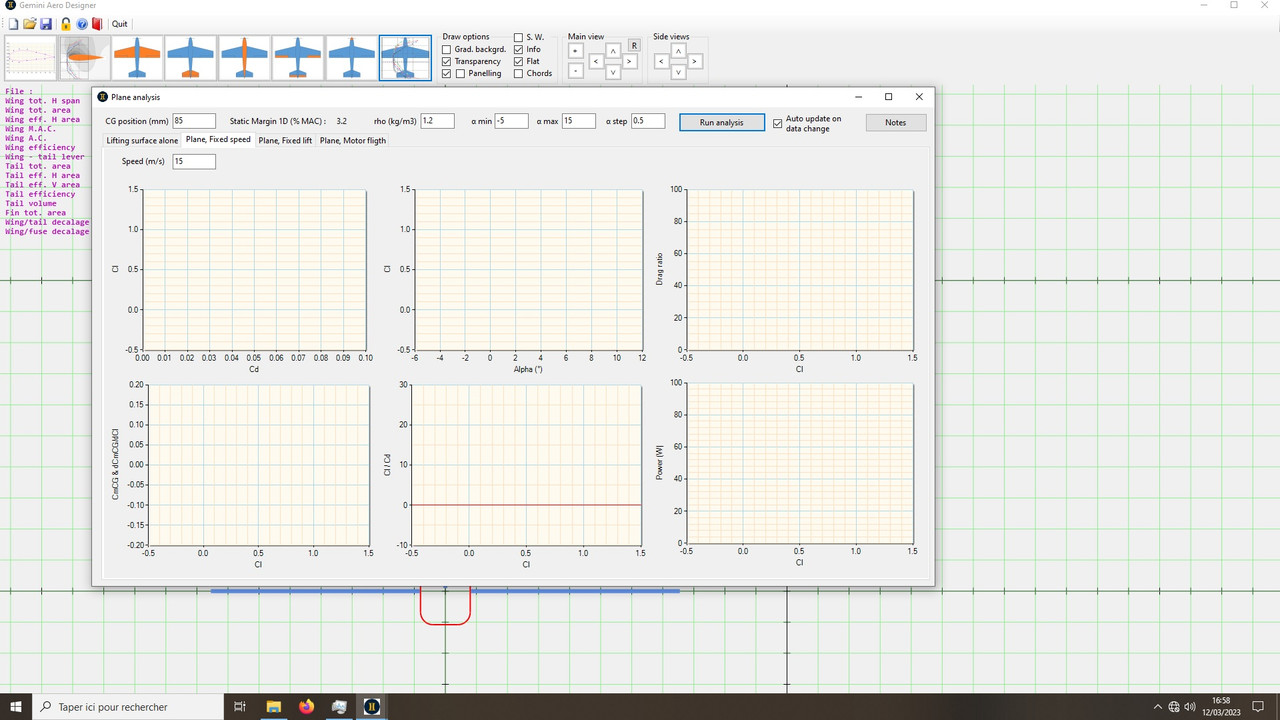Toggle the first checkbox beside Panelling
The image size is (1280, 720).
447,73
